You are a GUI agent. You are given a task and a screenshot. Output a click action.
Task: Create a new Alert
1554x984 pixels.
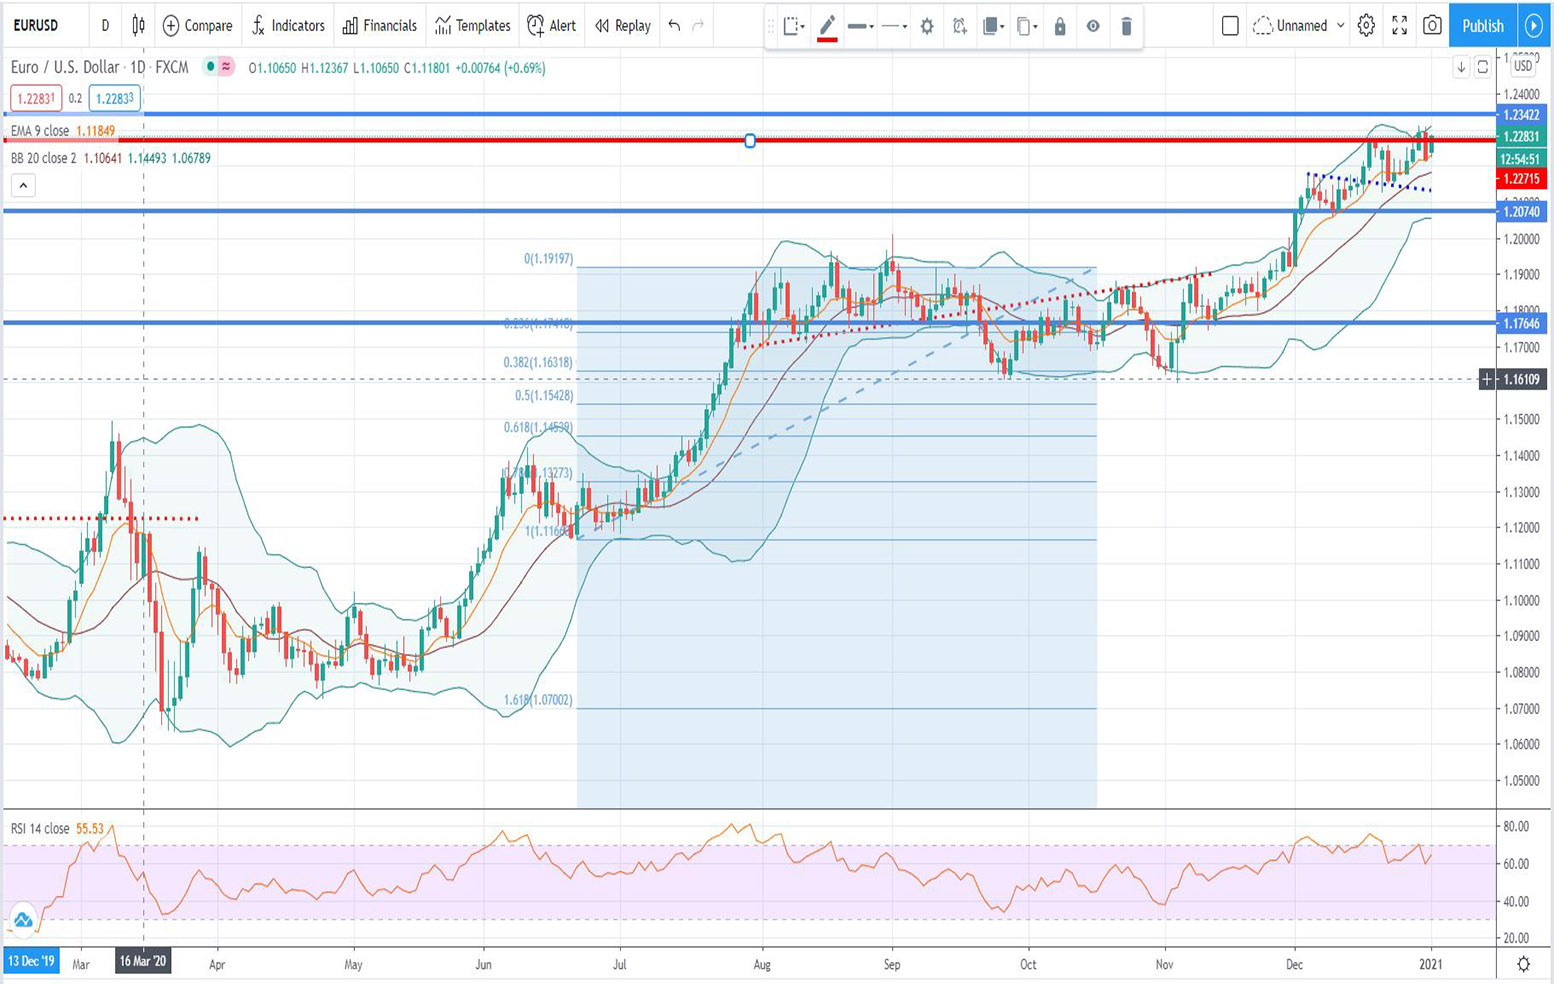pos(551,25)
